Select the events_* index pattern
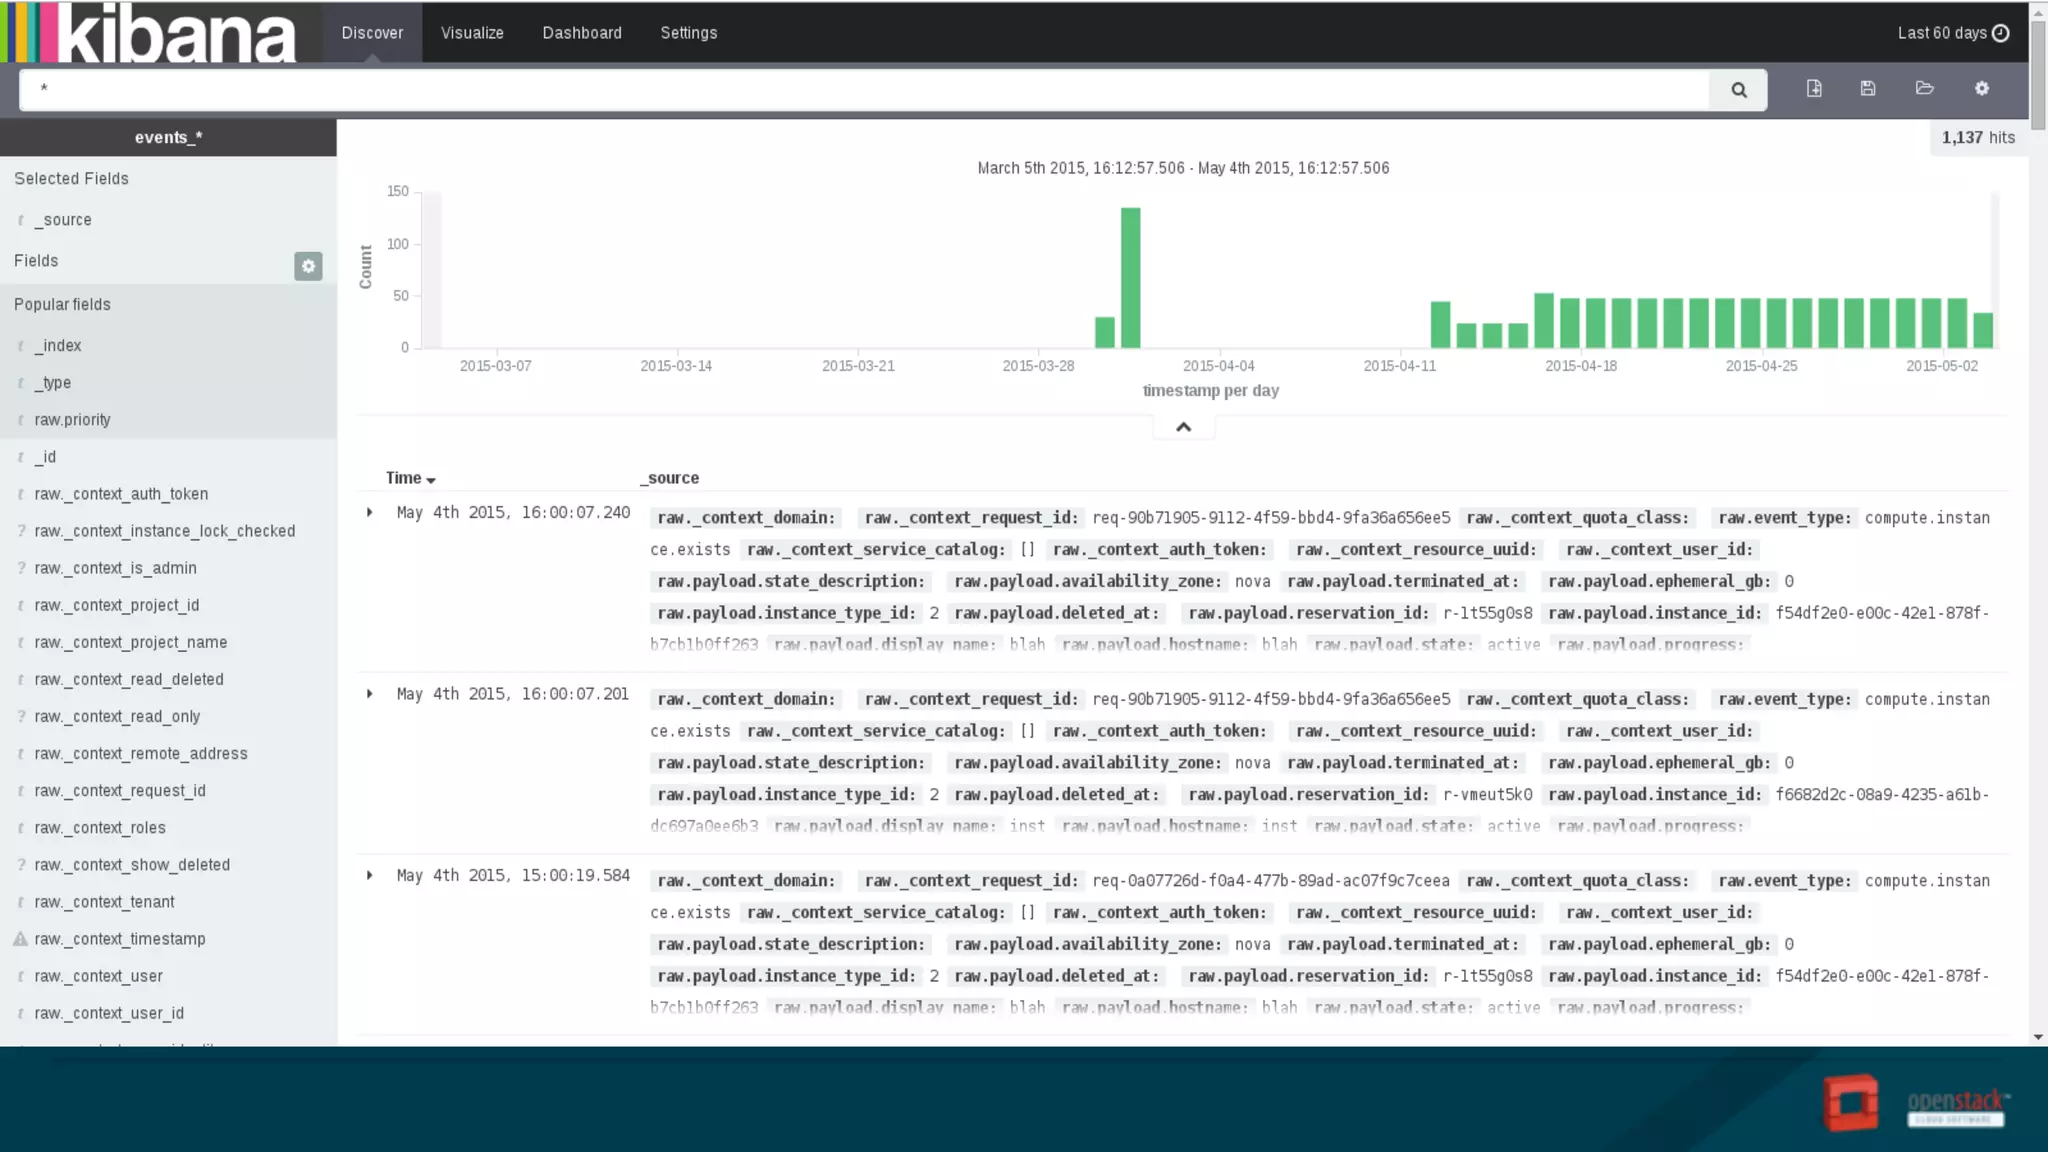This screenshot has height=1152, width=2048. 168,138
